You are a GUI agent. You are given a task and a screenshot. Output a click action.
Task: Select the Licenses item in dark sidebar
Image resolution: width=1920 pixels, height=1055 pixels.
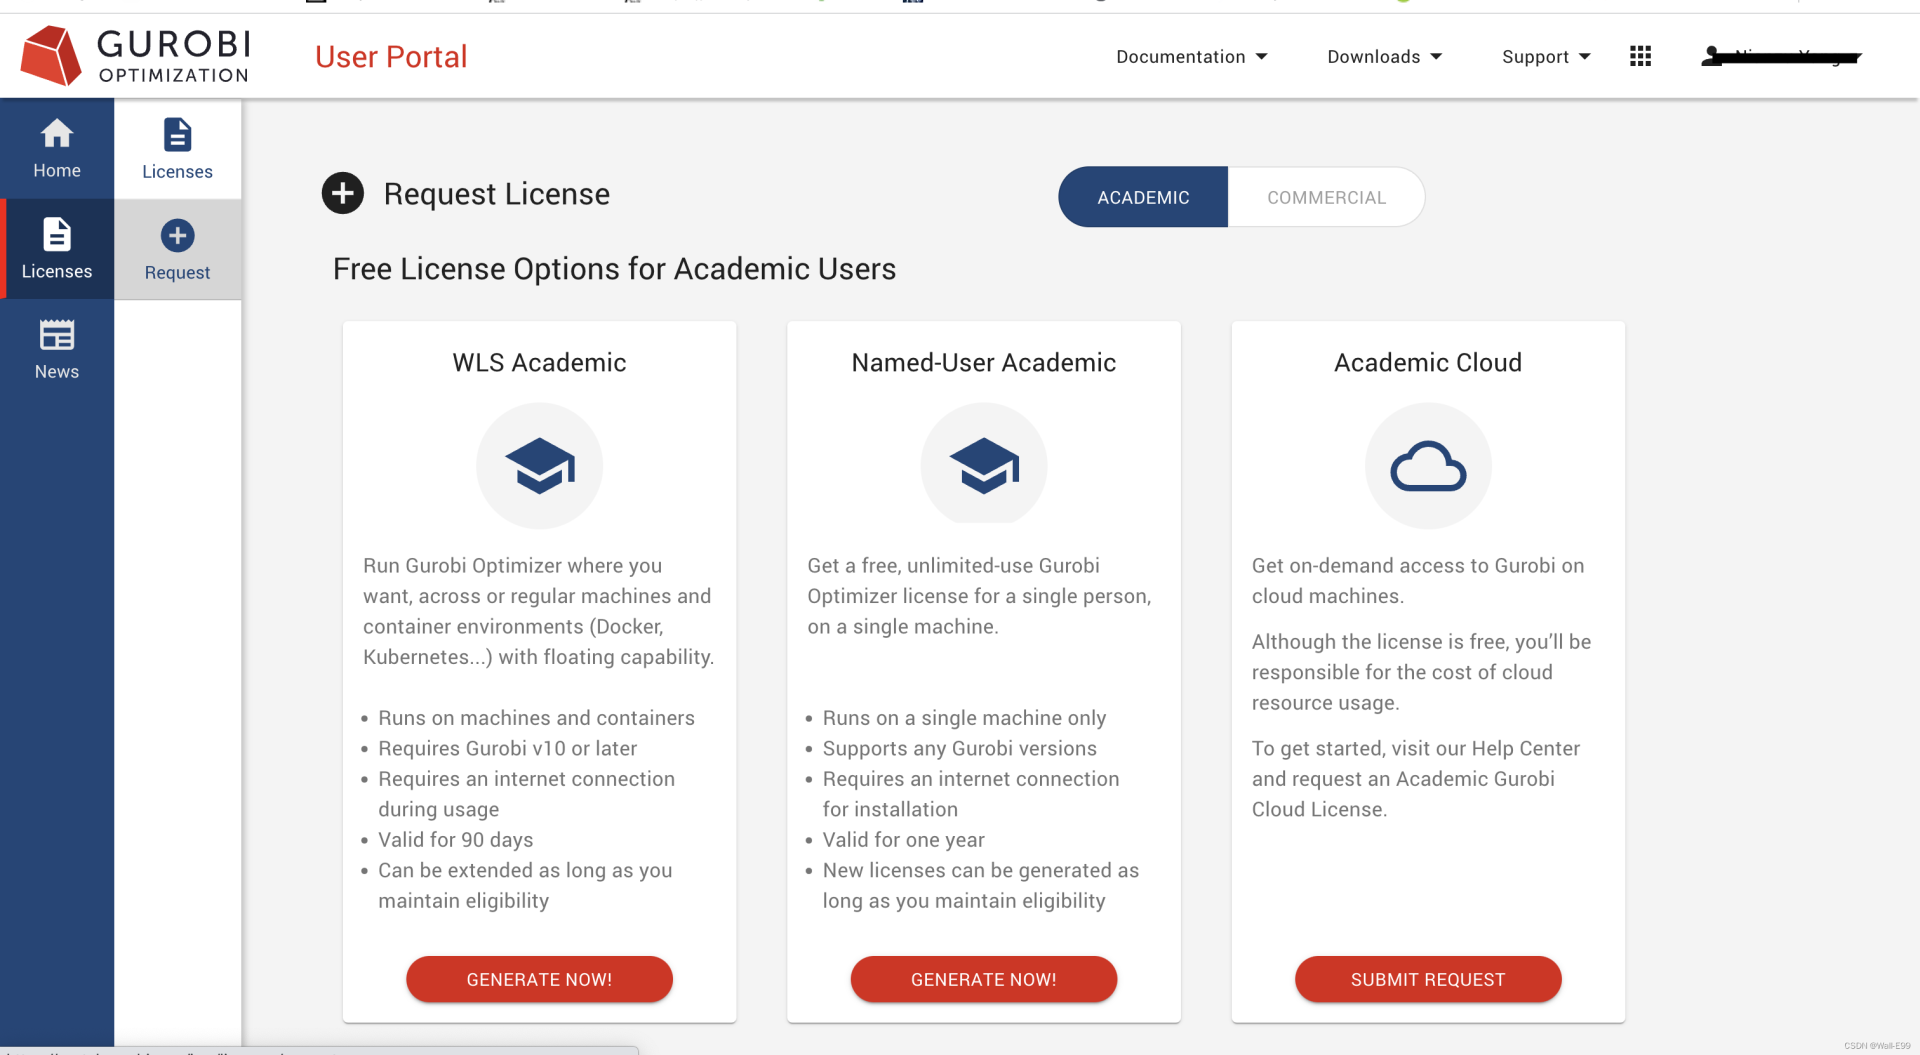(57, 249)
